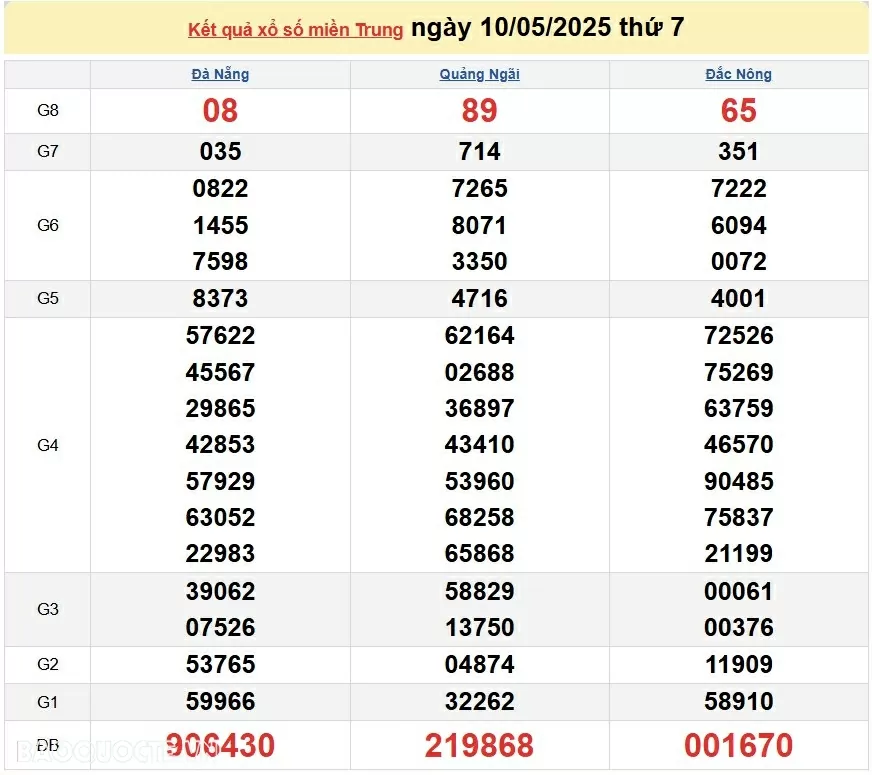The image size is (872, 775).
Task: Click the red G8 number 65
Action: pos(738,111)
